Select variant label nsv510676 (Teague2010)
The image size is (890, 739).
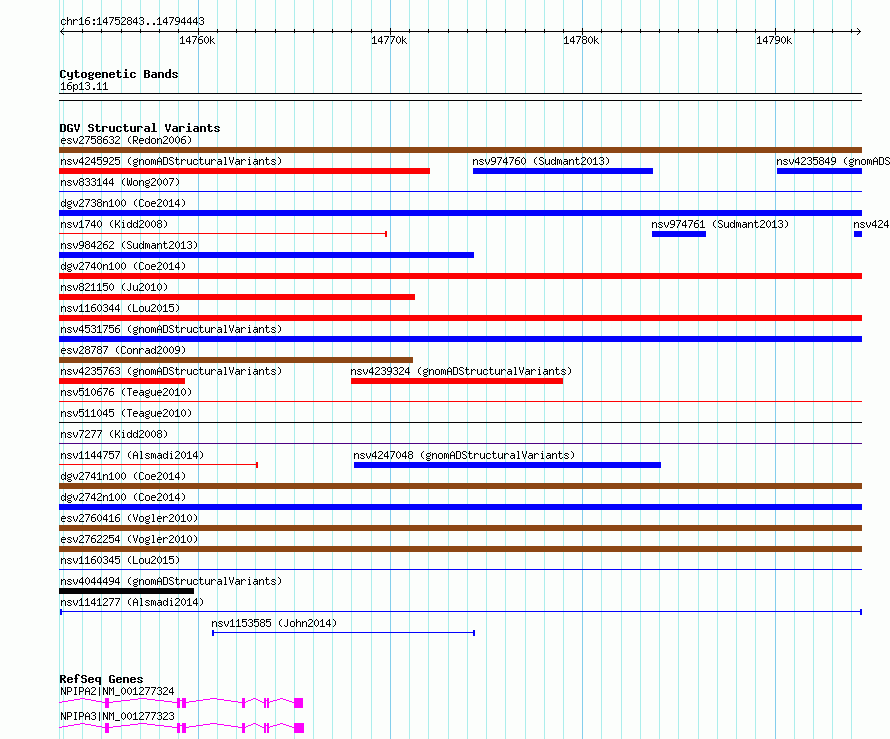(x=126, y=392)
